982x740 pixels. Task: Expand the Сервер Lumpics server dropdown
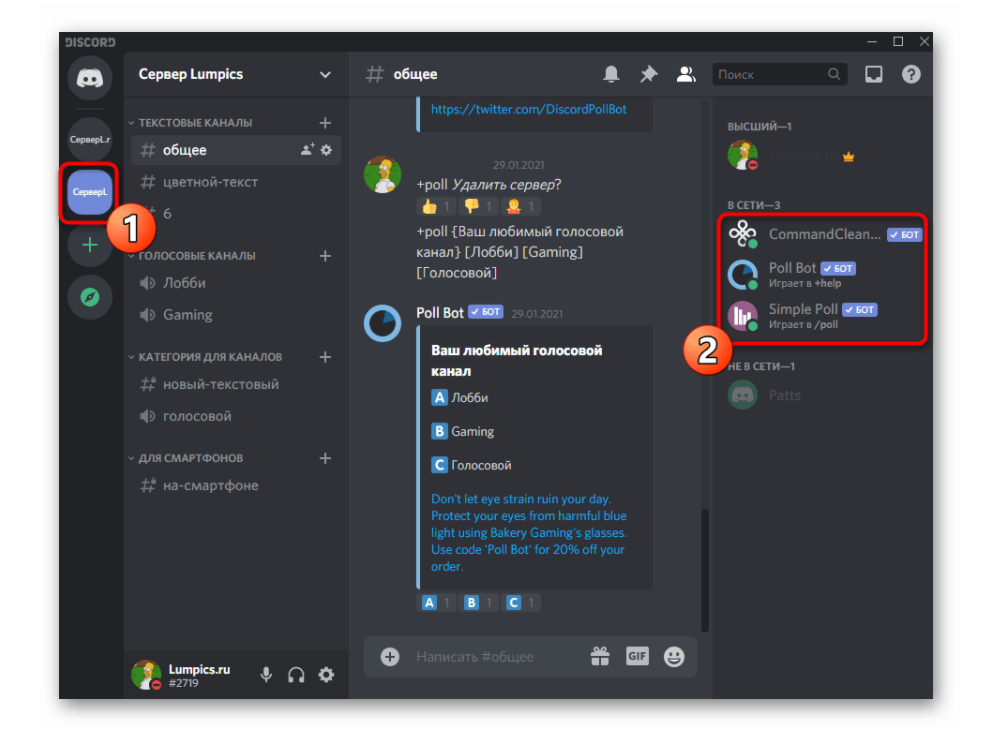[325, 74]
